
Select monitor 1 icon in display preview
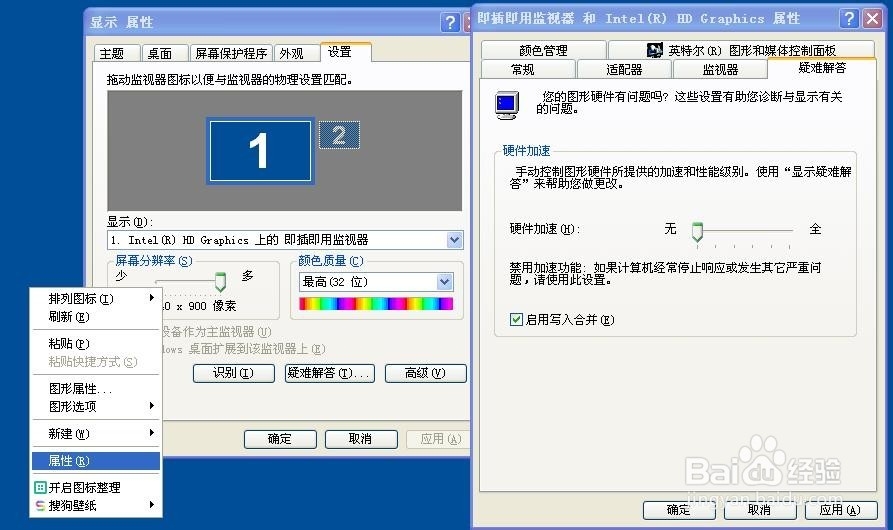click(x=260, y=151)
